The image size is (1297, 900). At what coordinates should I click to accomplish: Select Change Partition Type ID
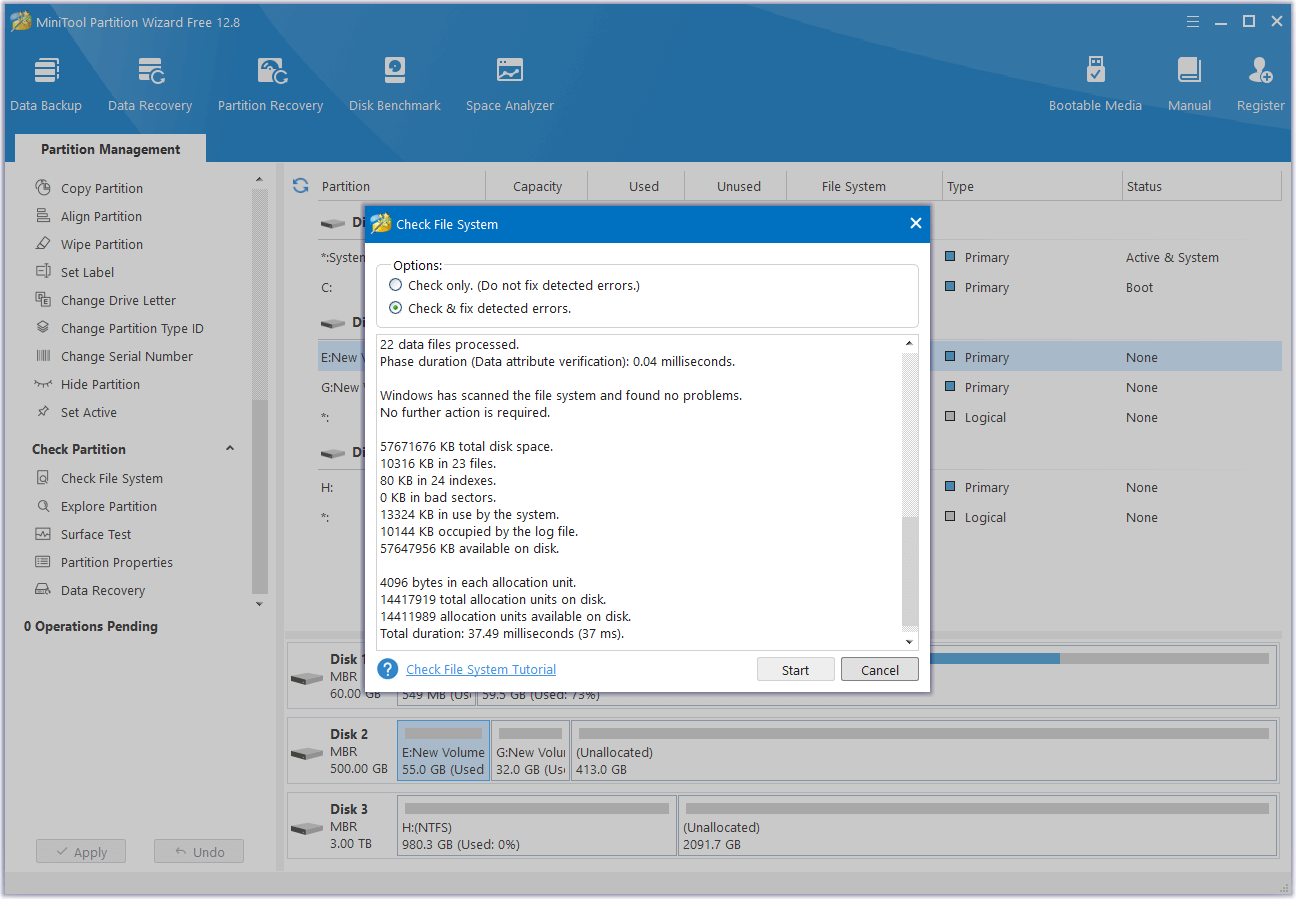tap(132, 328)
